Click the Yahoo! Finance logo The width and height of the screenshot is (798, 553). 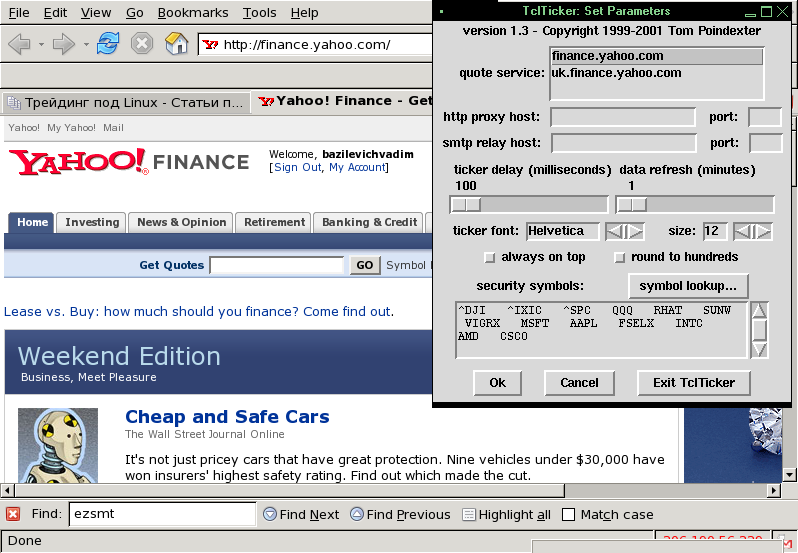pyautogui.click(x=129, y=162)
